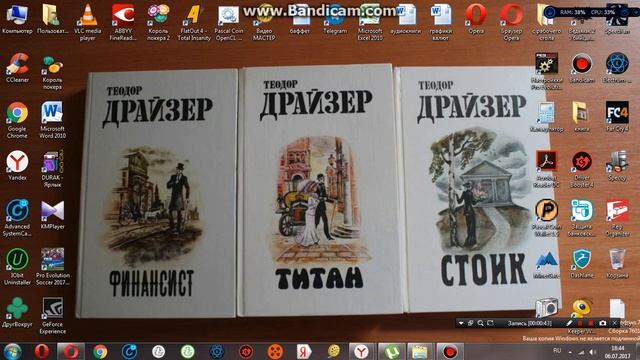Open the DURAK shortcut icon
Screen dimensions: 640x360
[52, 169]
